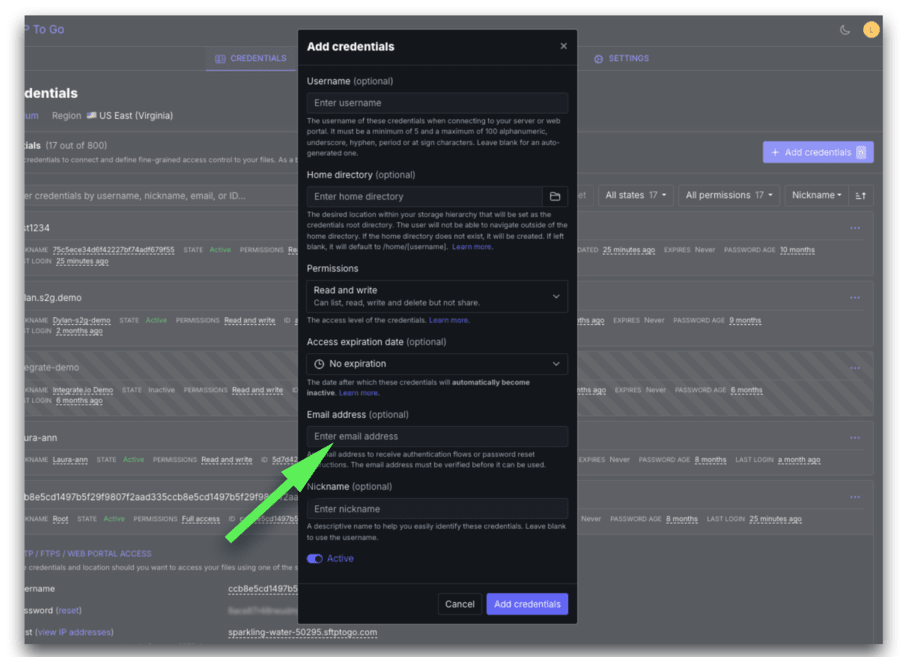Expand the Permissions Read and write dropdown
This screenshot has width=900, height=657.
[437, 296]
